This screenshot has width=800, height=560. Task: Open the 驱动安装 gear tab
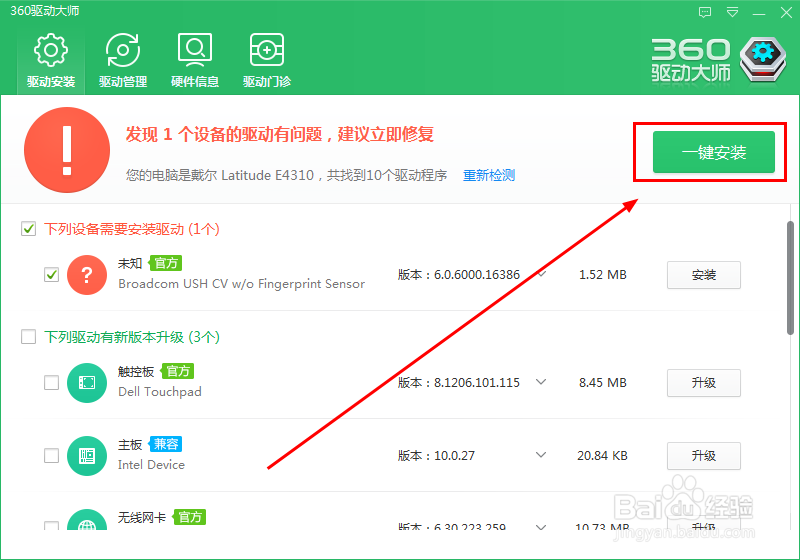pyautogui.click(x=51, y=60)
